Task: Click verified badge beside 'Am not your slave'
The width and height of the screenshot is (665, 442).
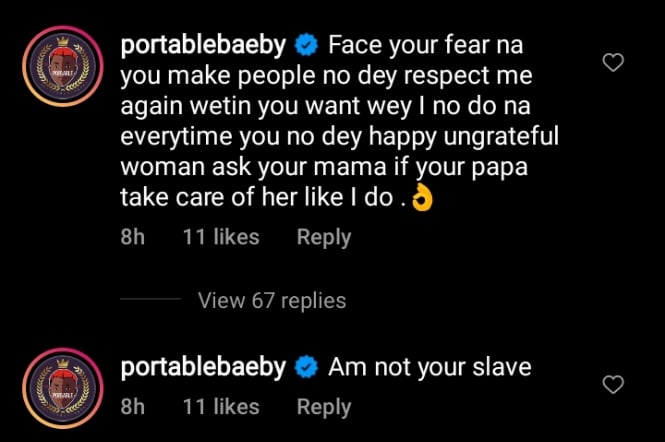Action: [x=308, y=367]
